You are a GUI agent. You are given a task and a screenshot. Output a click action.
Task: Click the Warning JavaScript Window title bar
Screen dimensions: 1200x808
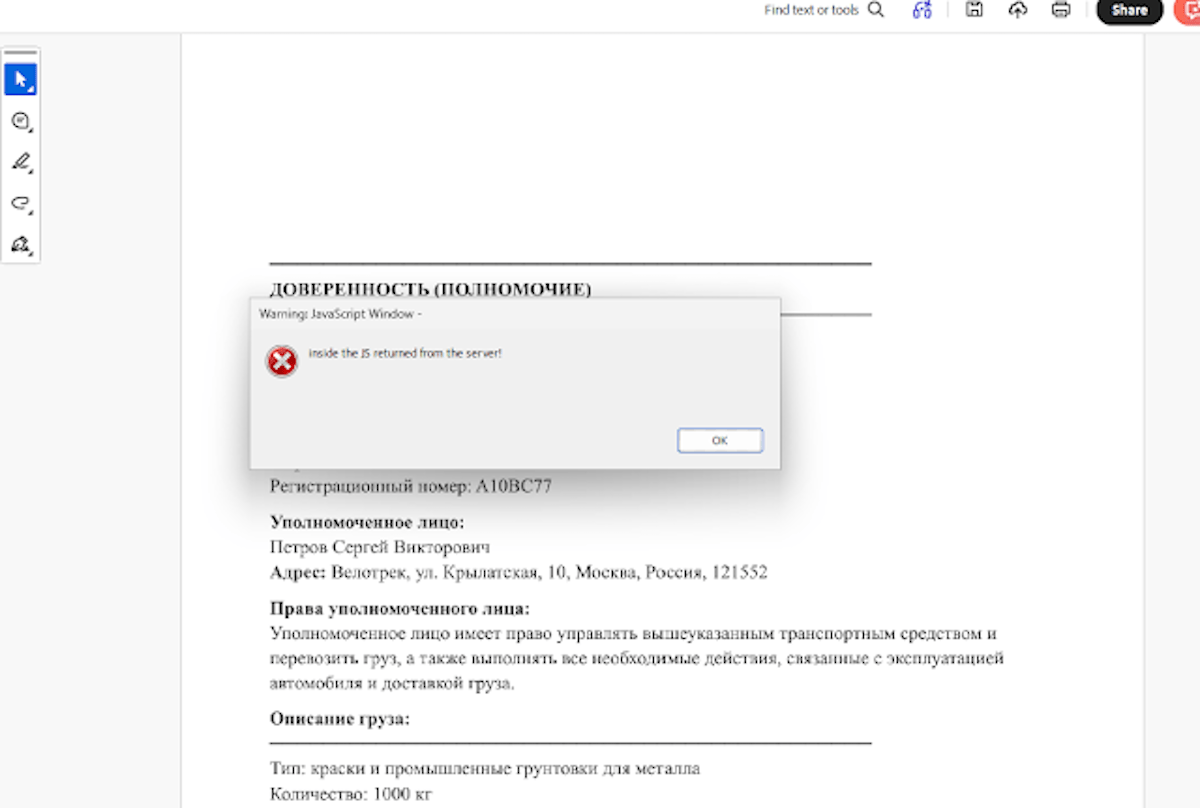[515, 313]
